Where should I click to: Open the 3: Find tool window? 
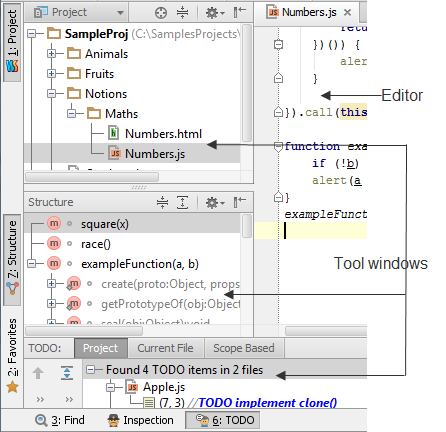pyautogui.click(x=60, y=420)
